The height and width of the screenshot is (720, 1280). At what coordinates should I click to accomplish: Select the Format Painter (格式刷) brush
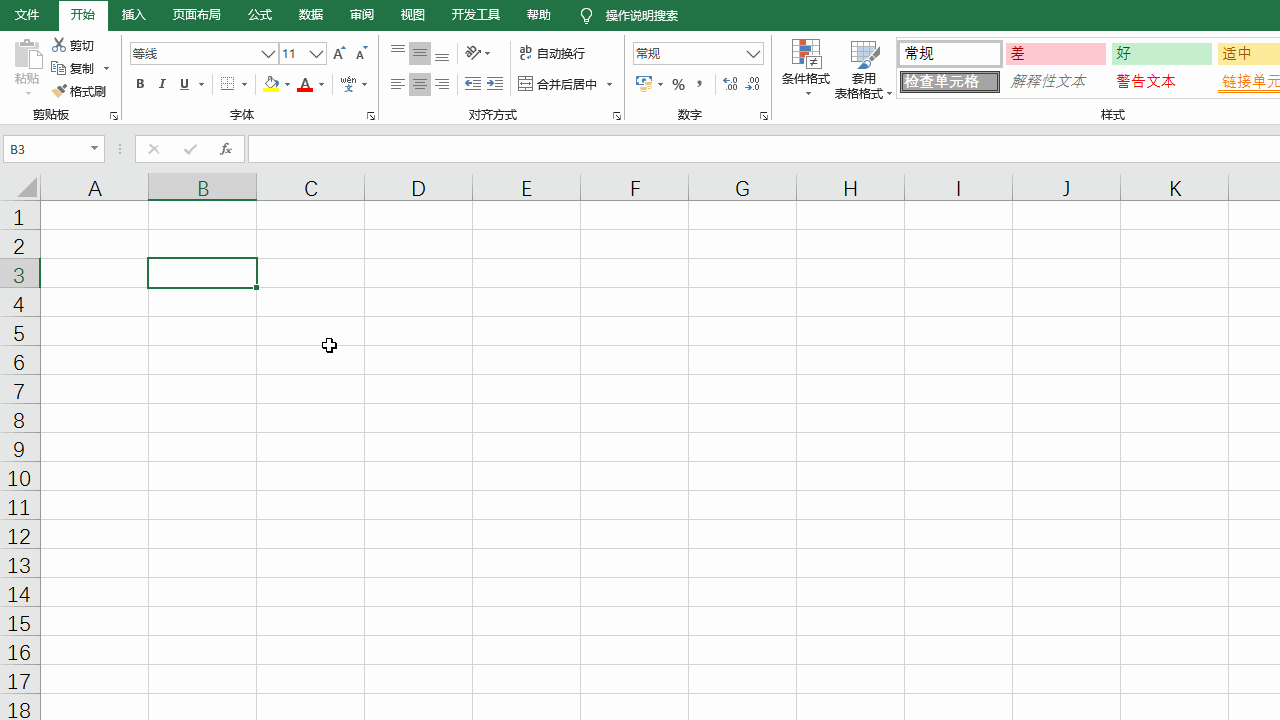(79, 91)
